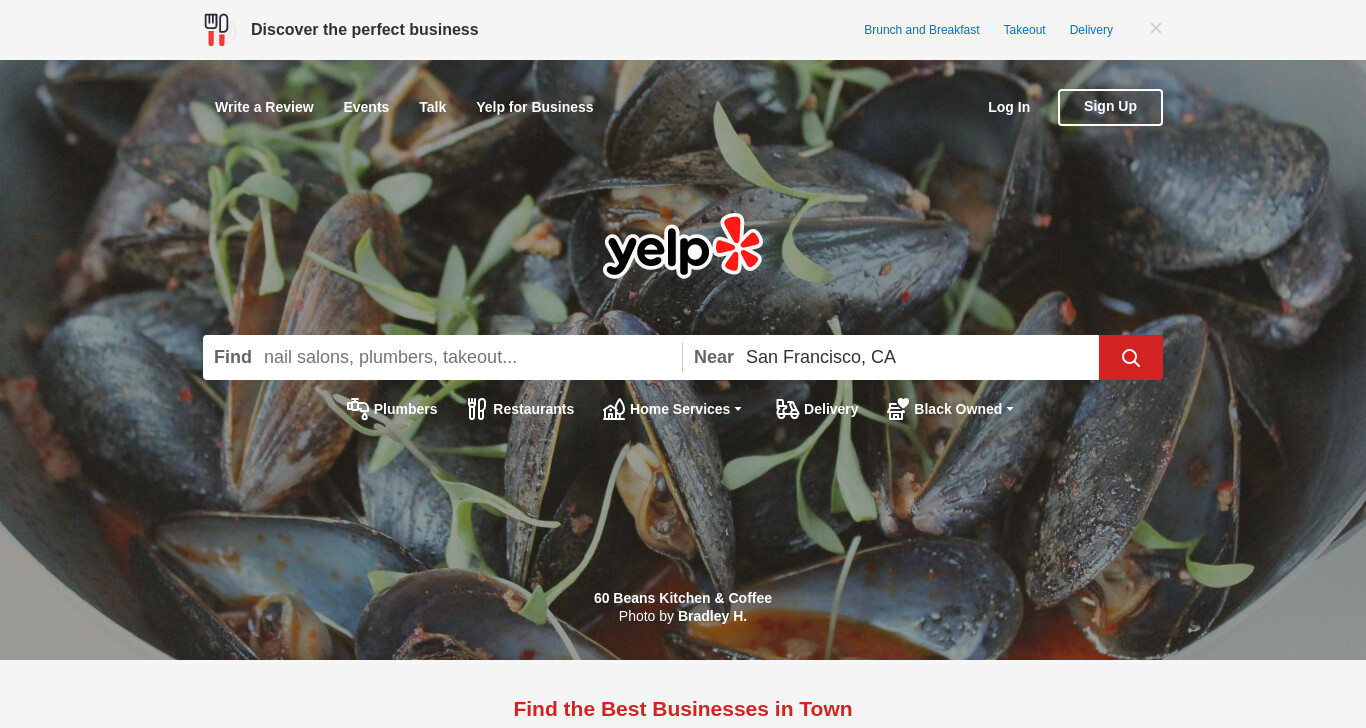Expand the Black Owned dropdown arrow
This screenshot has width=1366, height=728.
[x=1010, y=409]
